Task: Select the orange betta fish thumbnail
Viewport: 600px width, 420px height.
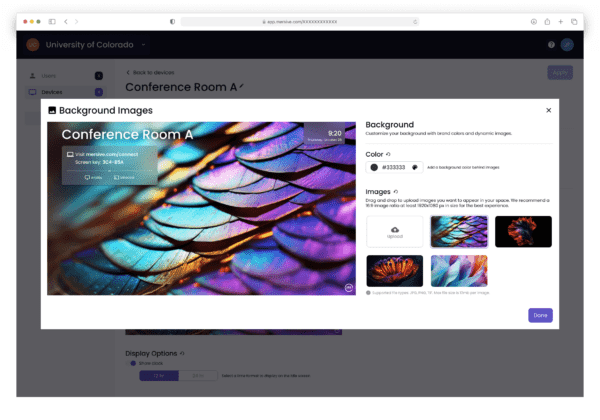Action: 523,231
